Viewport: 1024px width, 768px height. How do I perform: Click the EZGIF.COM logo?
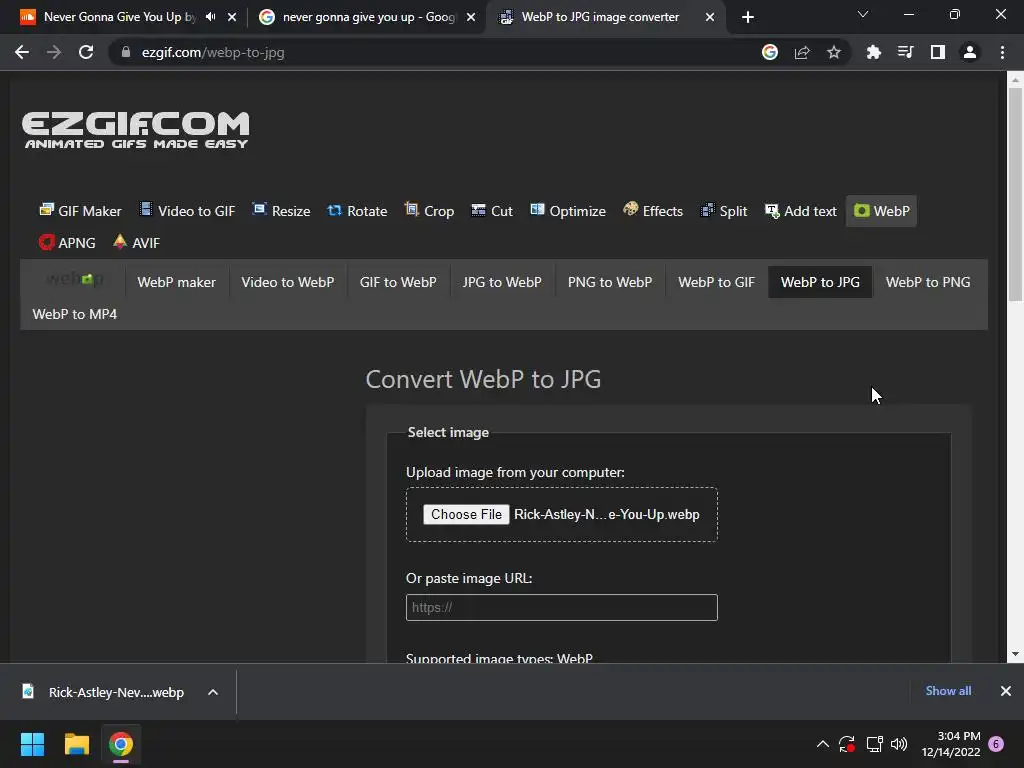[136, 131]
